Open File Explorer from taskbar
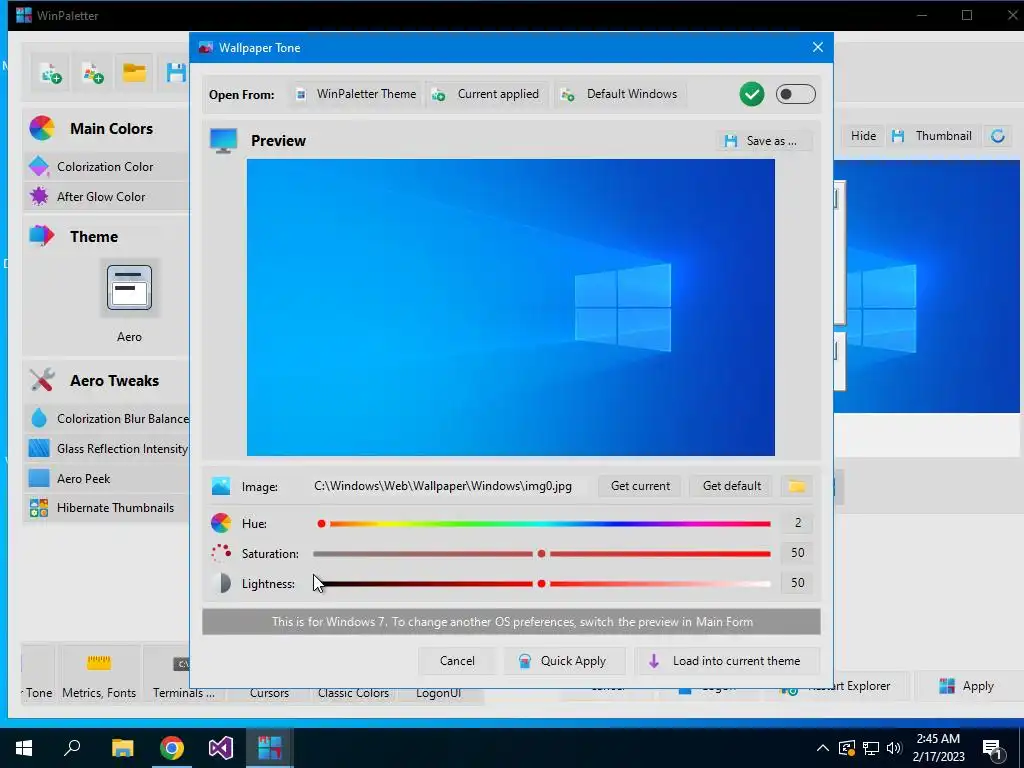The image size is (1024, 768). pos(122,748)
